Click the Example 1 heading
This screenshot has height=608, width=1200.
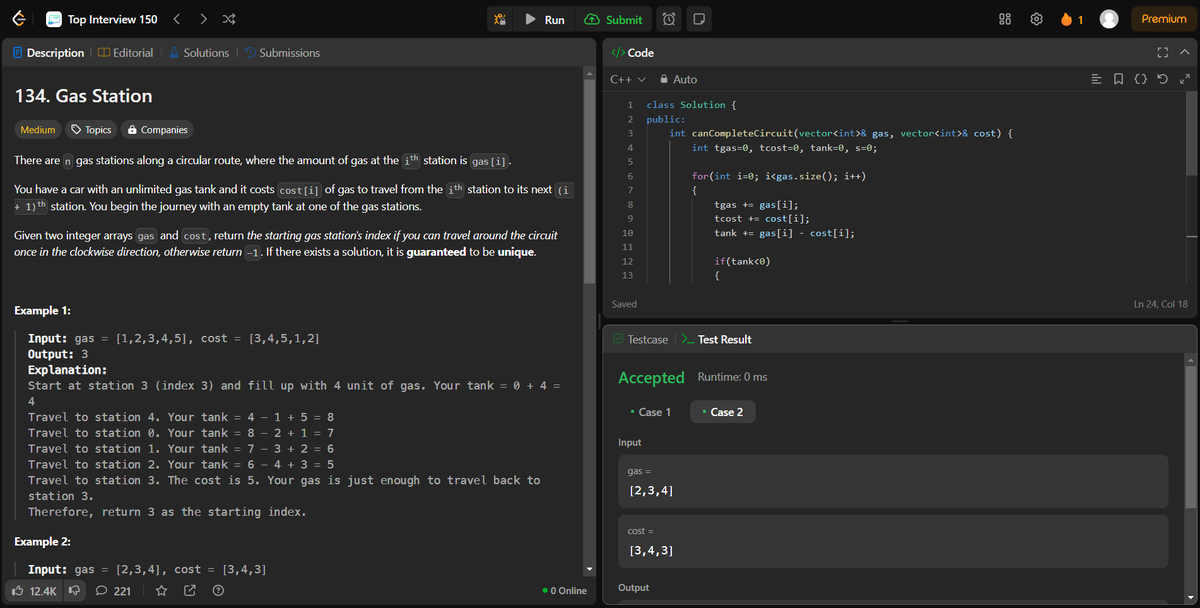click(x=43, y=311)
